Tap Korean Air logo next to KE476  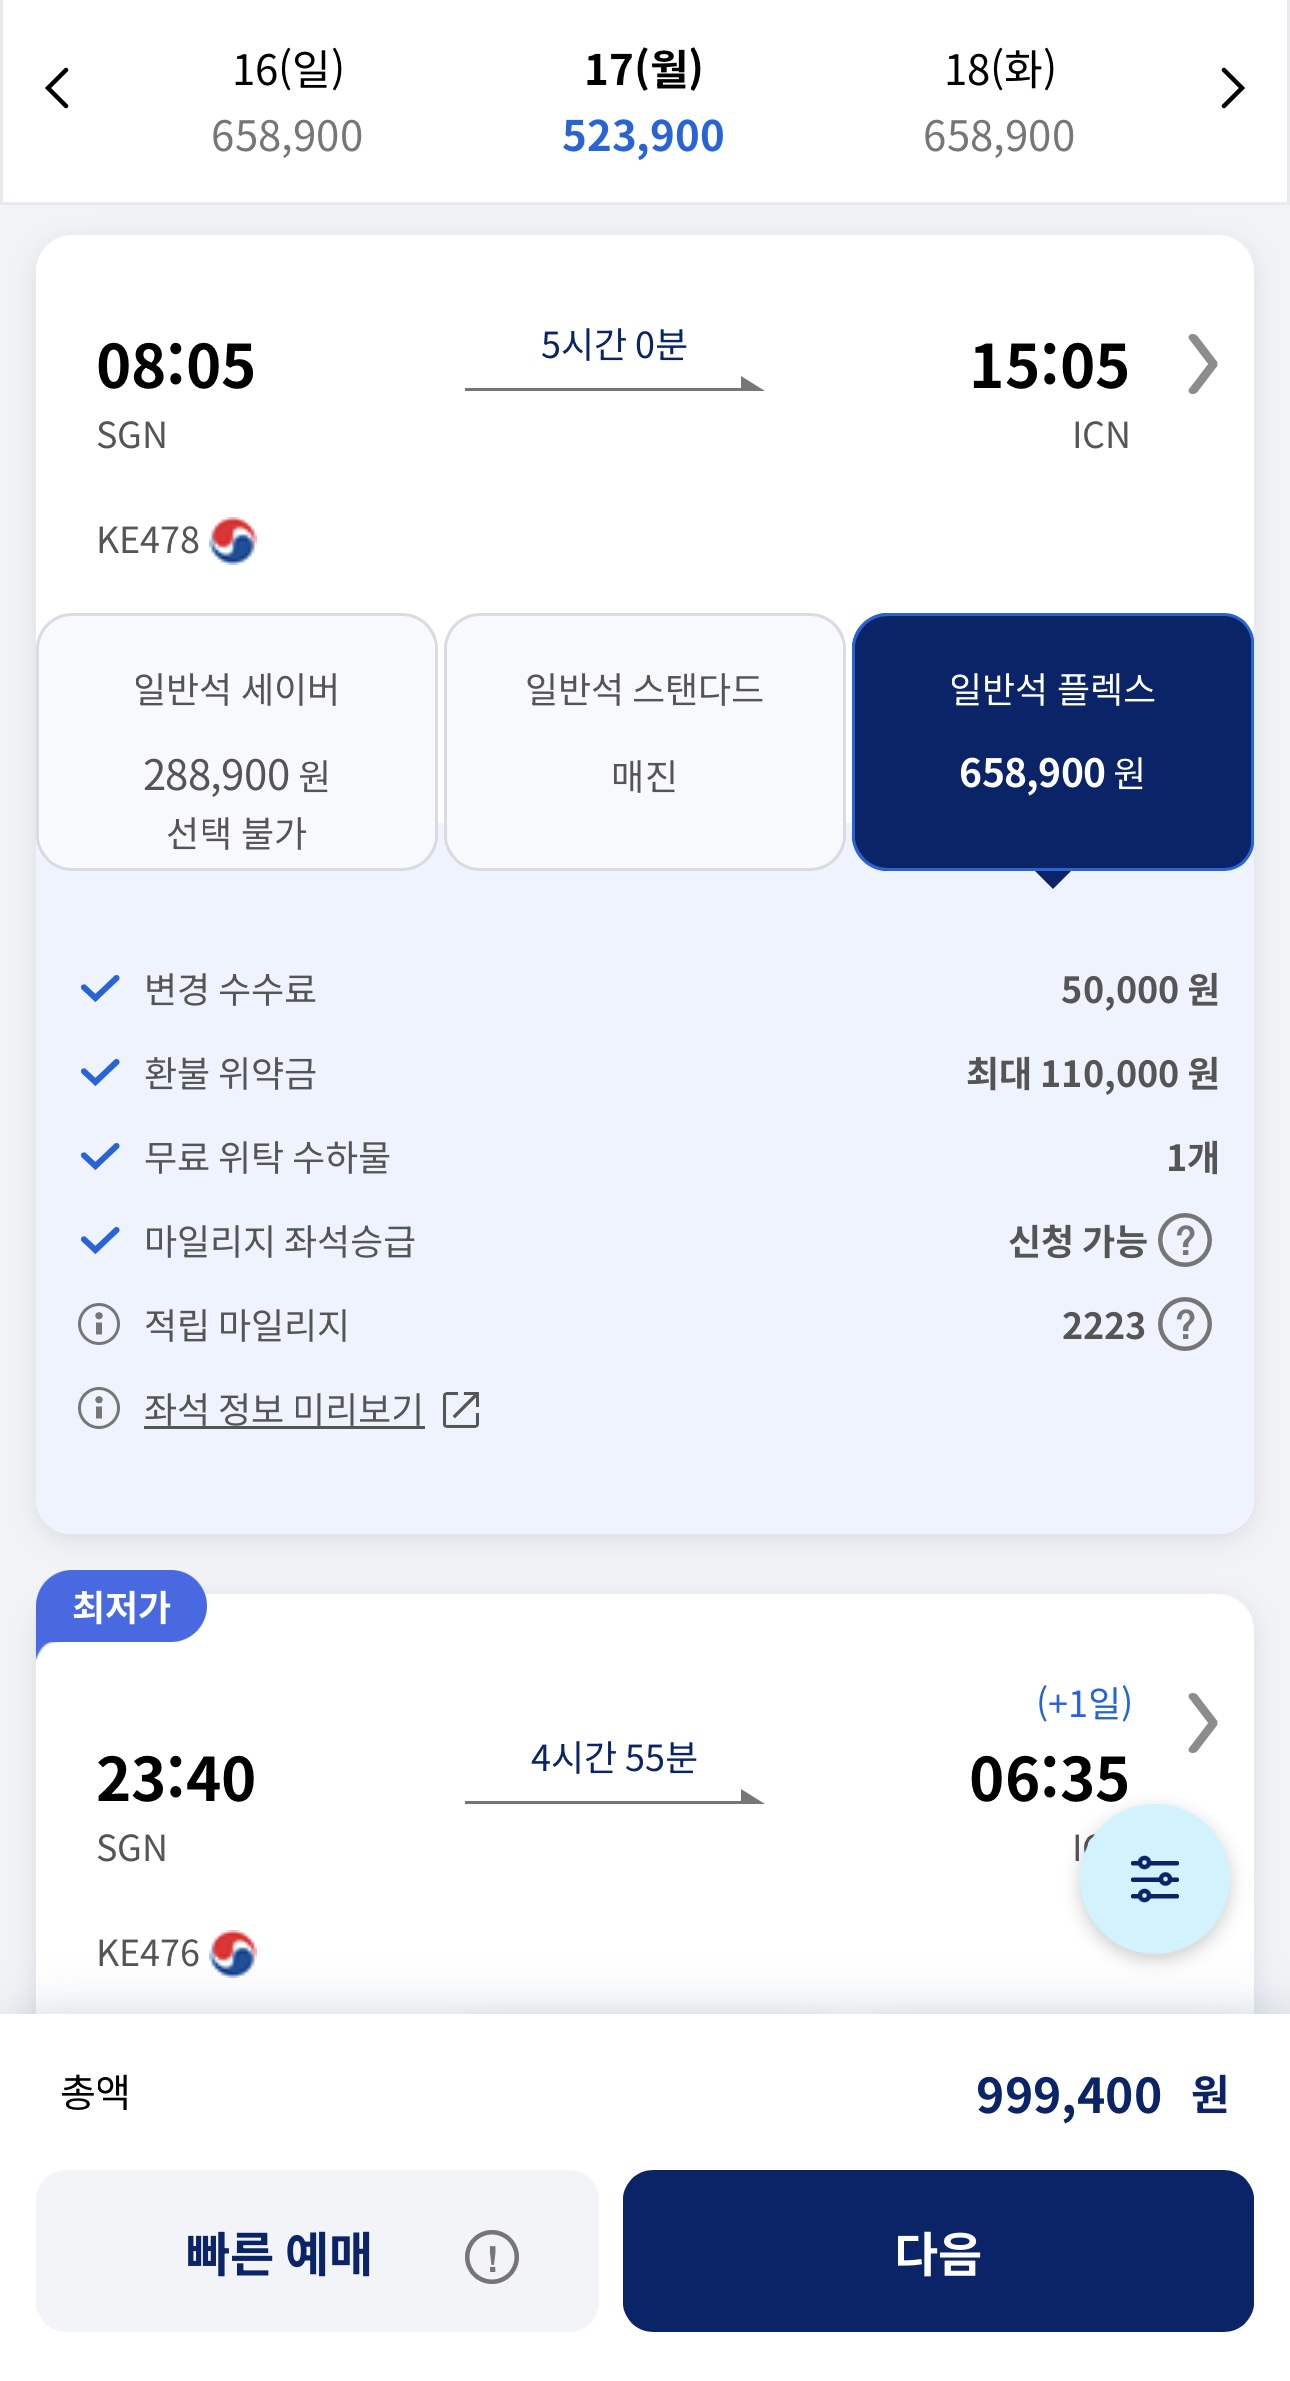pyautogui.click(x=234, y=1953)
